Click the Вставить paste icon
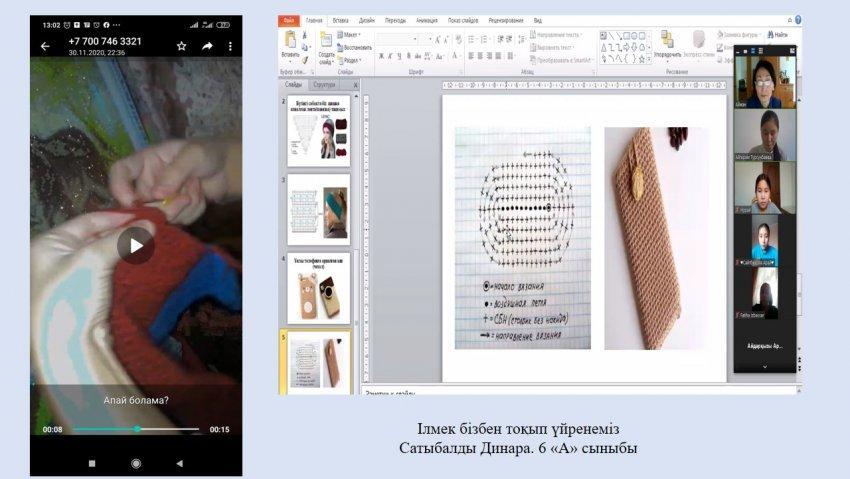The height and width of the screenshot is (479, 850). click(x=291, y=39)
